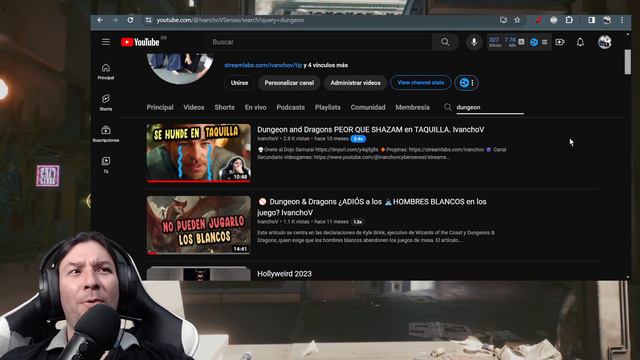Go to Principal in the sidebar
The image size is (640, 360).
[106, 71]
